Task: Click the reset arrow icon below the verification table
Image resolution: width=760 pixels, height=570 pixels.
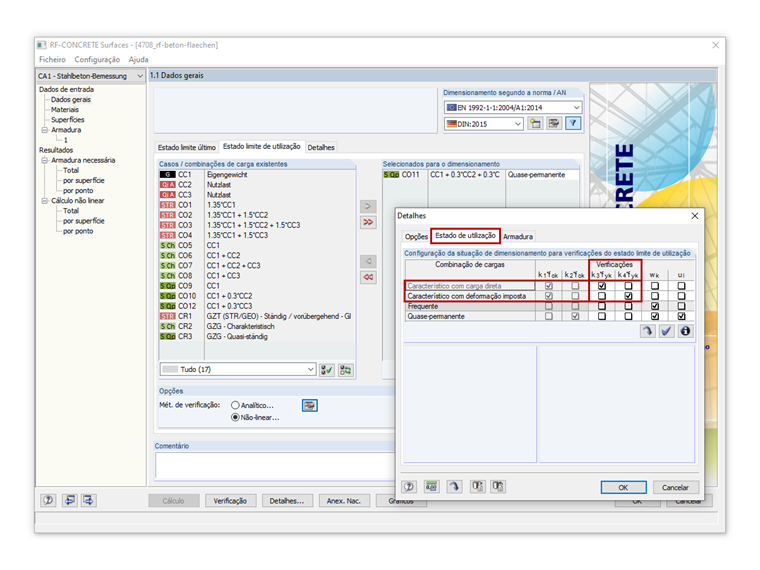Action: point(648,331)
